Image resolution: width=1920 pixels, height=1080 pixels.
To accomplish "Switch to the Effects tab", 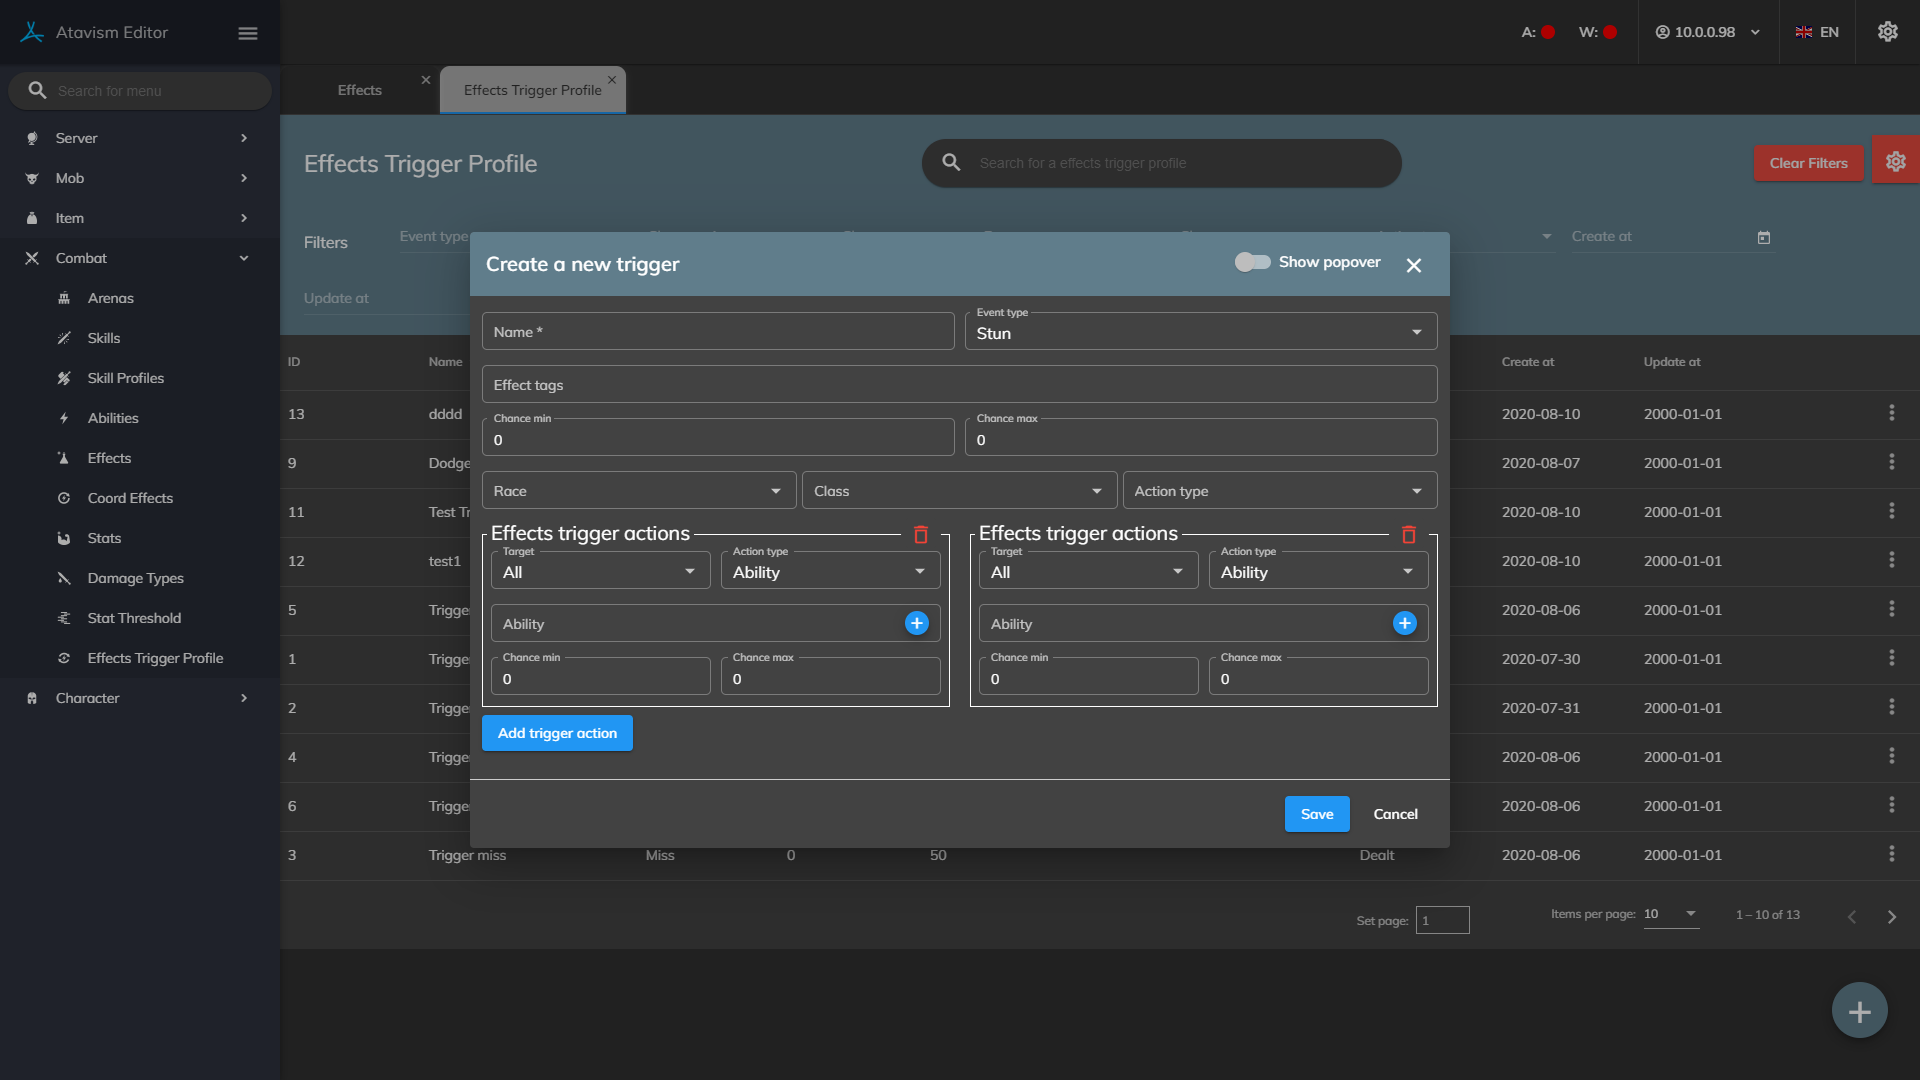I will coord(359,90).
